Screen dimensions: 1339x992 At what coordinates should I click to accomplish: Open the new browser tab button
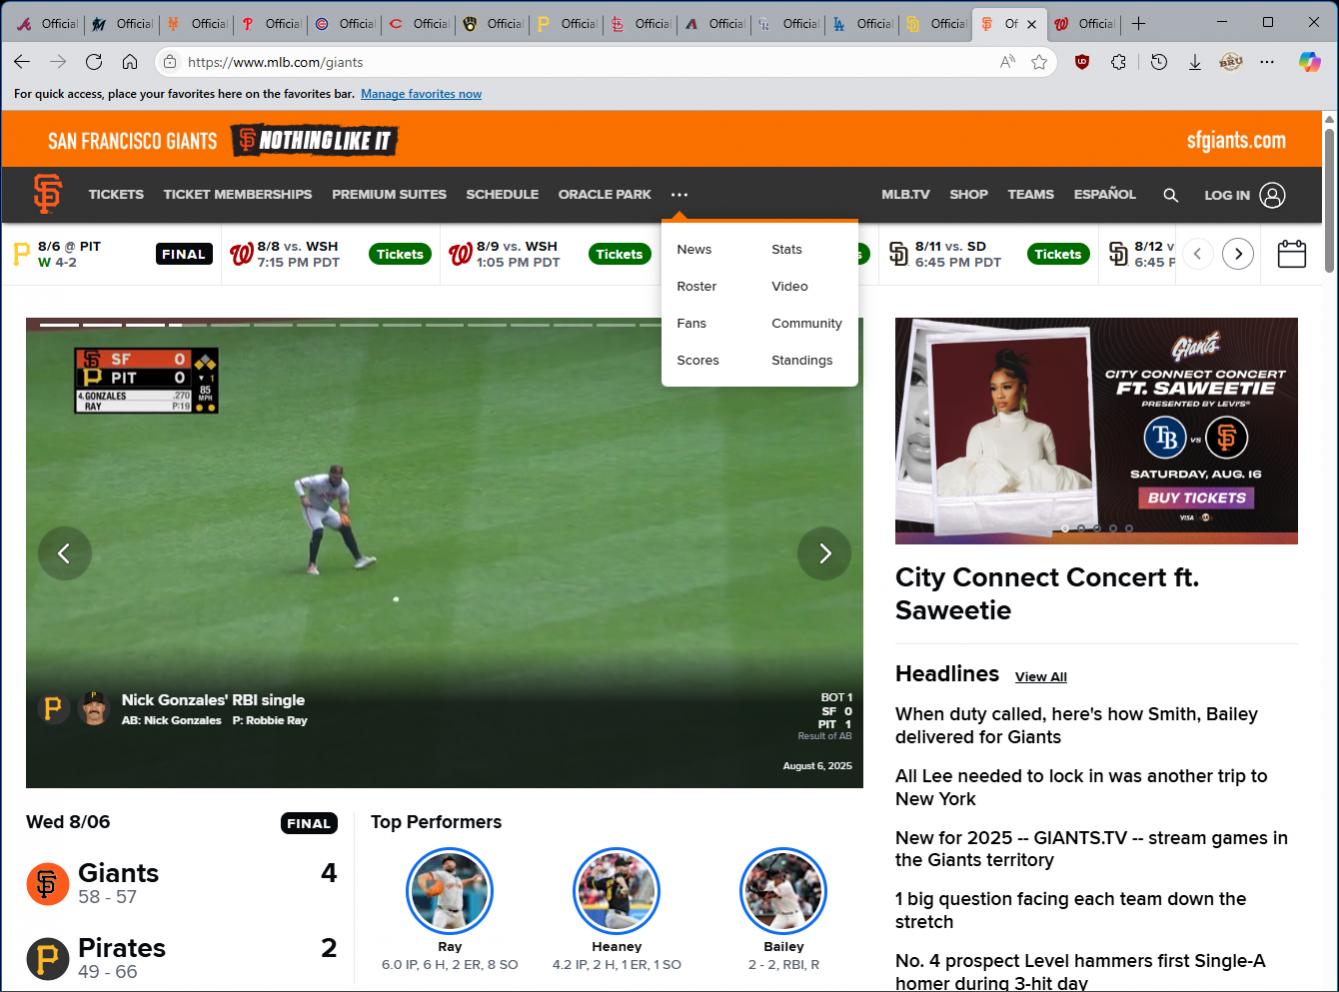pyautogui.click(x=1138, y=23)
